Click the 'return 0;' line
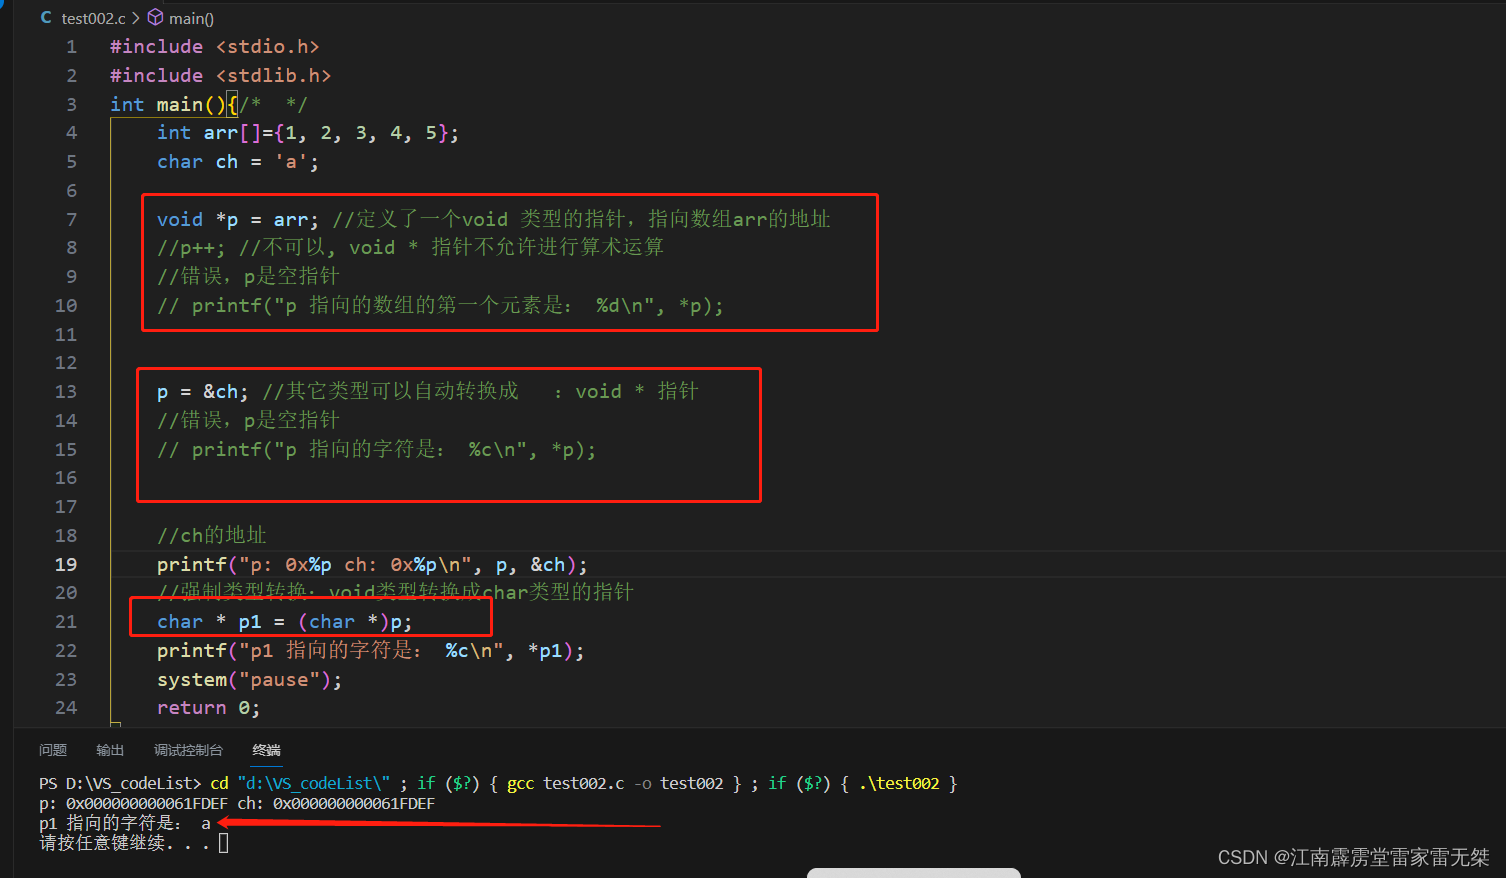The image size is (1506, 878). (x=208, y=708)
